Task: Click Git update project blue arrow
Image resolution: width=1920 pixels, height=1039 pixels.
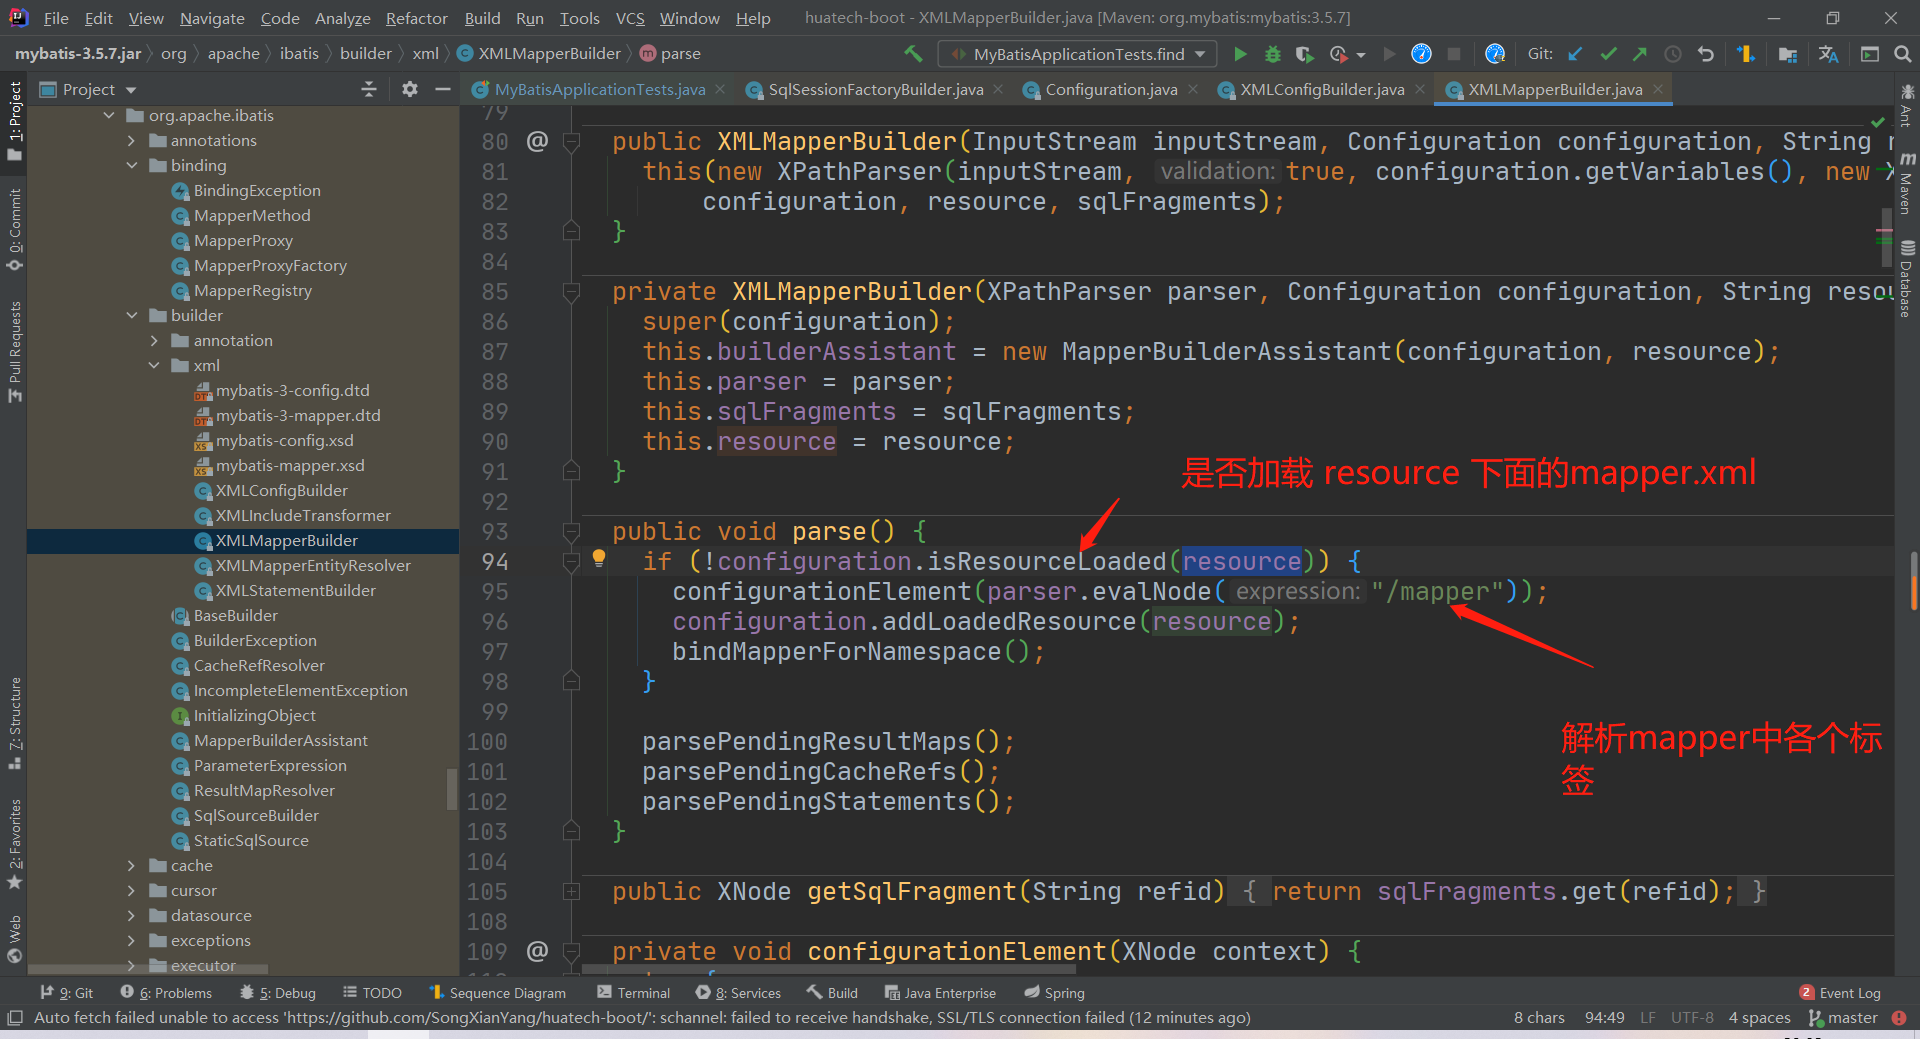Action: click(1575, 54)
